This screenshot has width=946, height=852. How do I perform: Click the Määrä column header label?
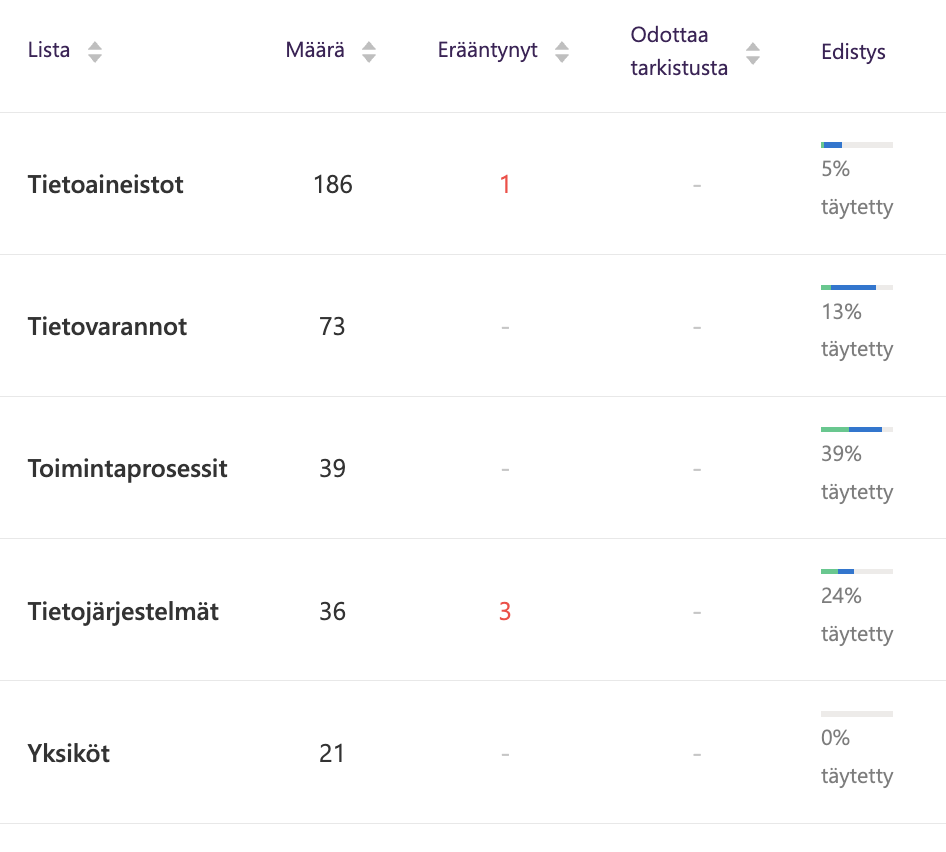[x=315, y=51]
